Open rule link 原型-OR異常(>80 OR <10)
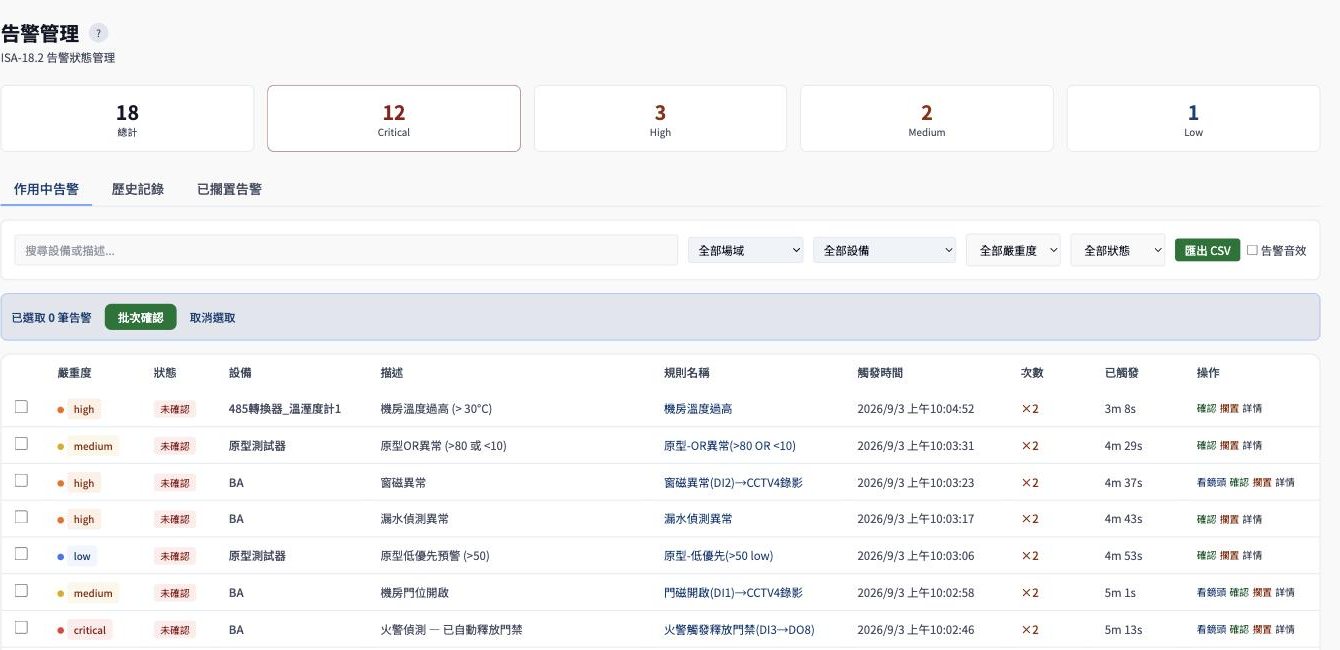The height and width of the screenshot is (650, 1340). pyautogui.click(x=730, y=446)
